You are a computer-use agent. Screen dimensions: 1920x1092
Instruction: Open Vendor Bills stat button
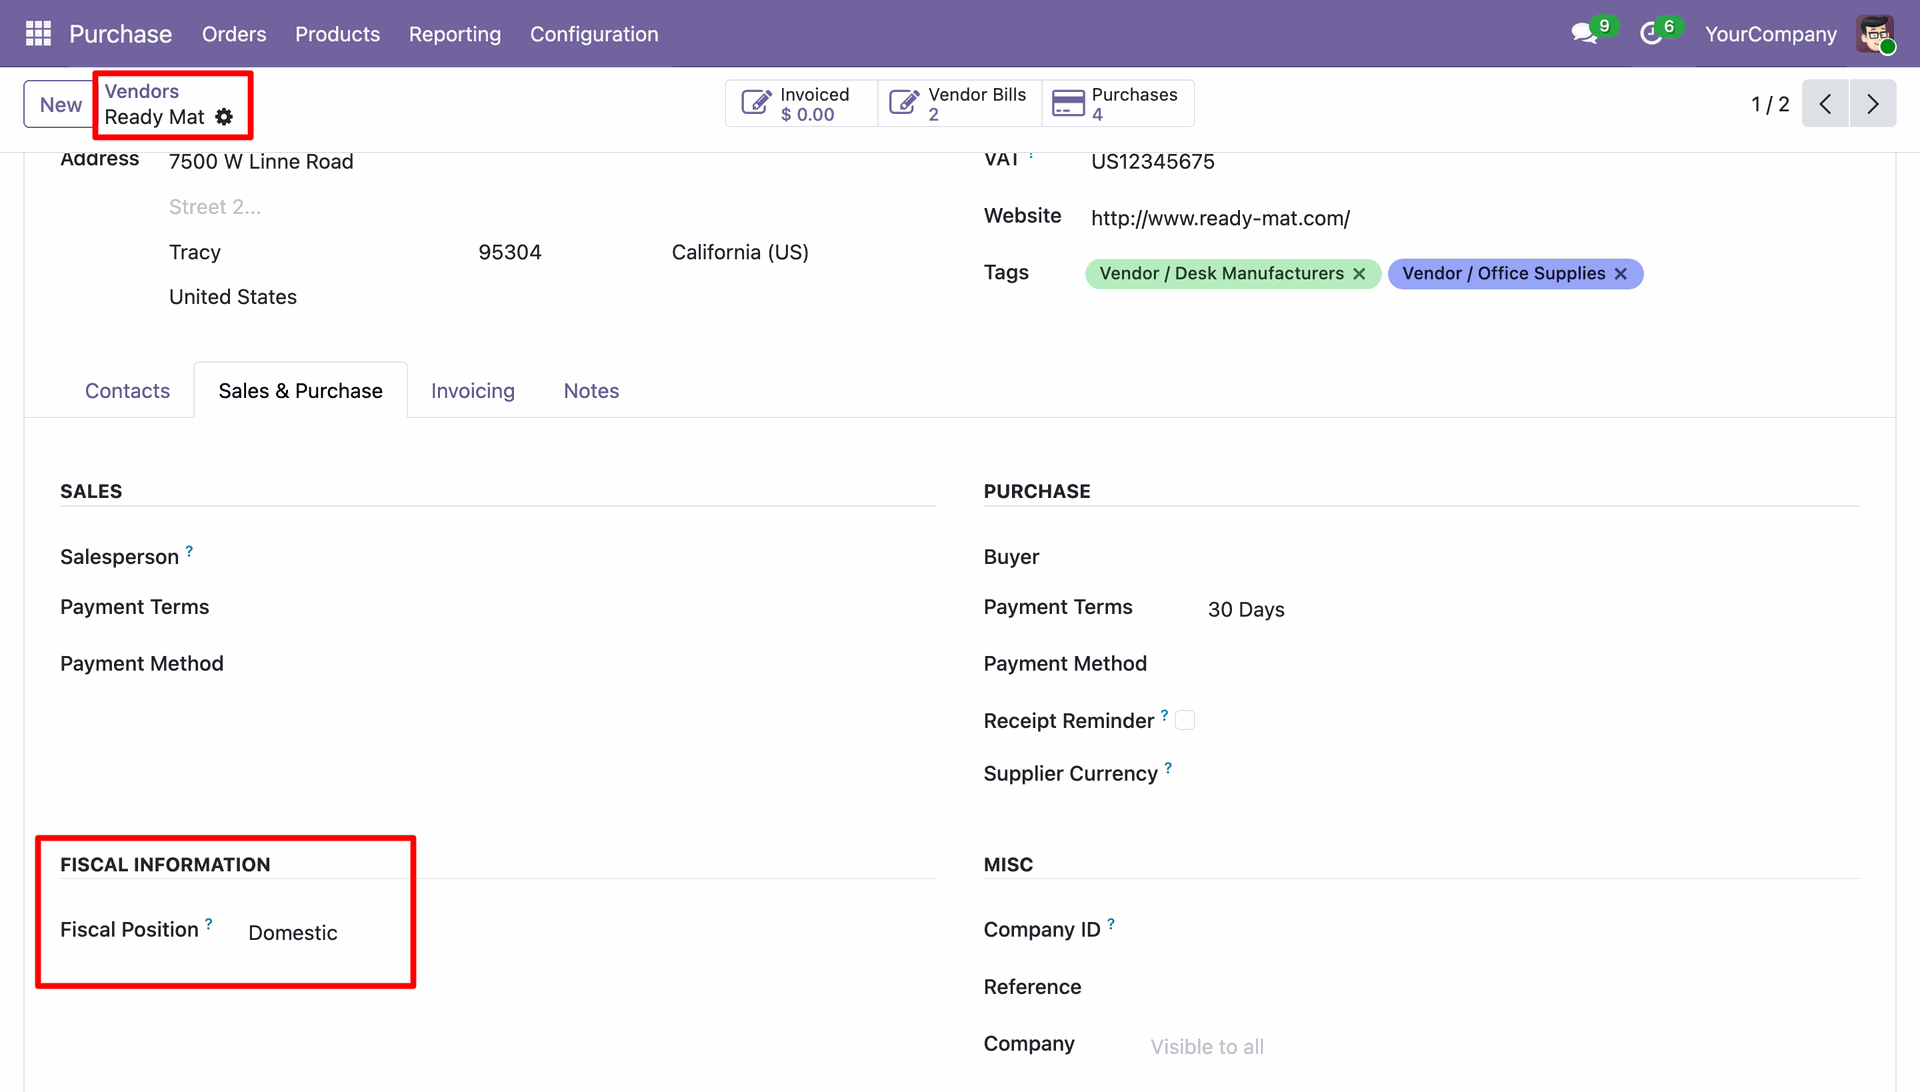point(959,104)
